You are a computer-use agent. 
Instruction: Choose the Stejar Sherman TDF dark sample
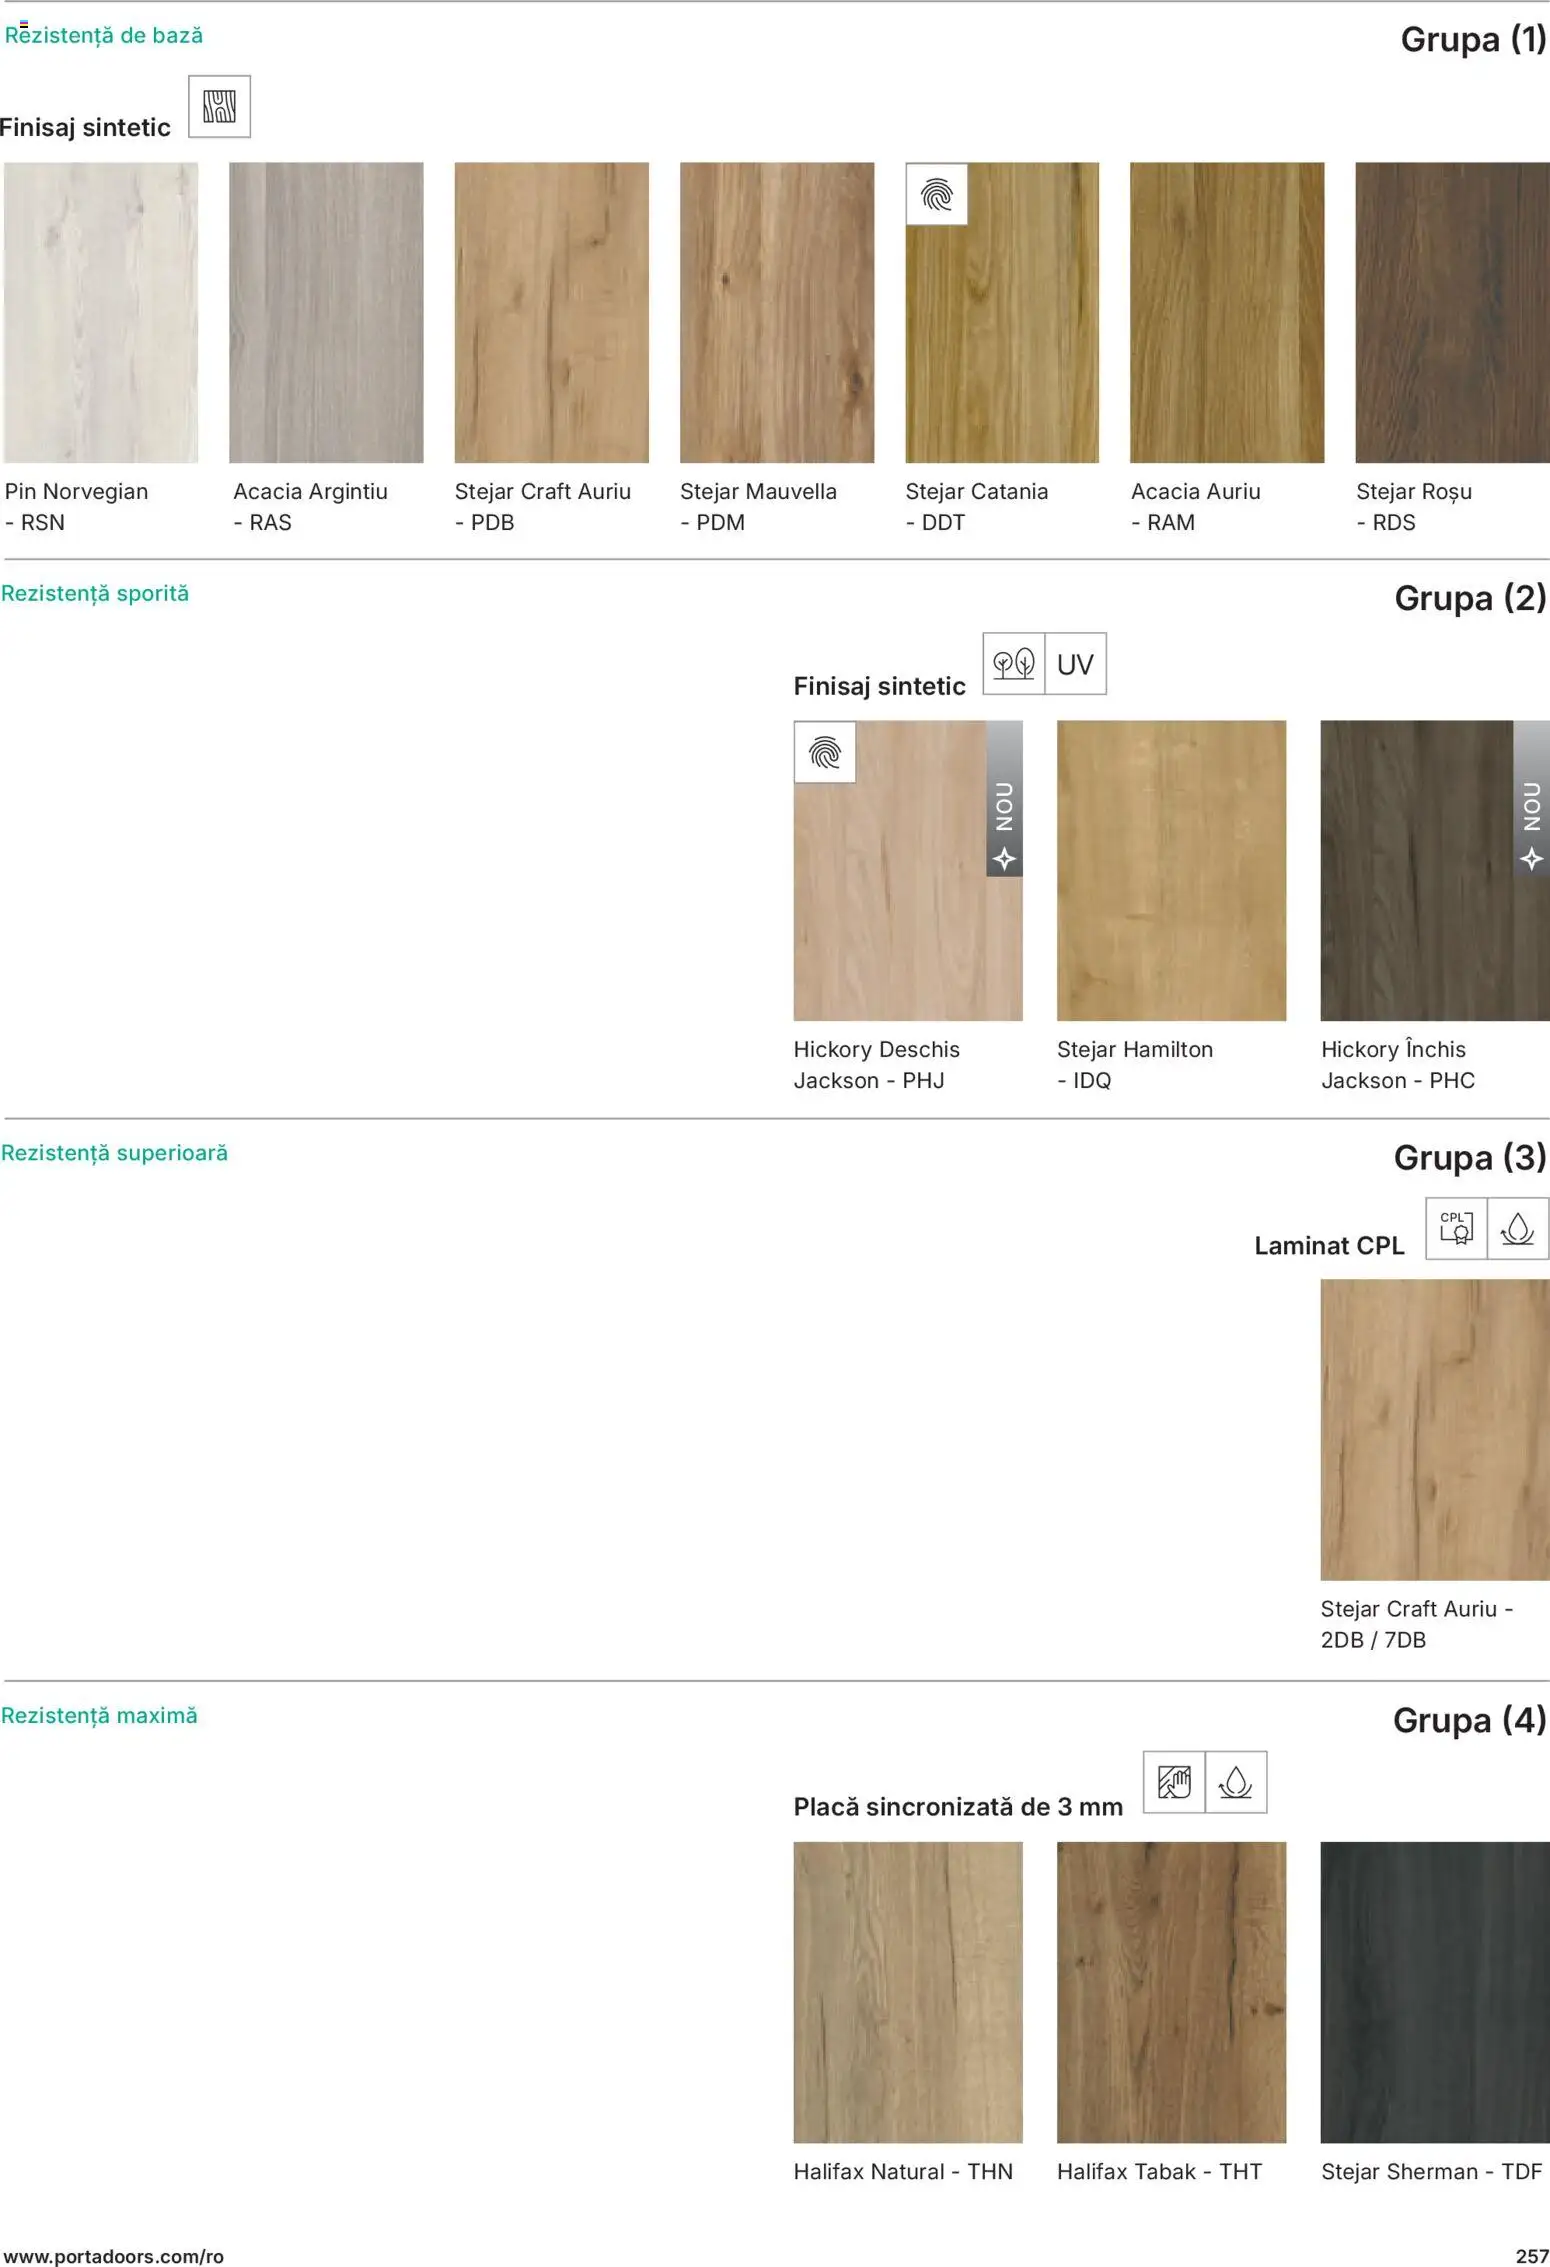(1434, 1991)
